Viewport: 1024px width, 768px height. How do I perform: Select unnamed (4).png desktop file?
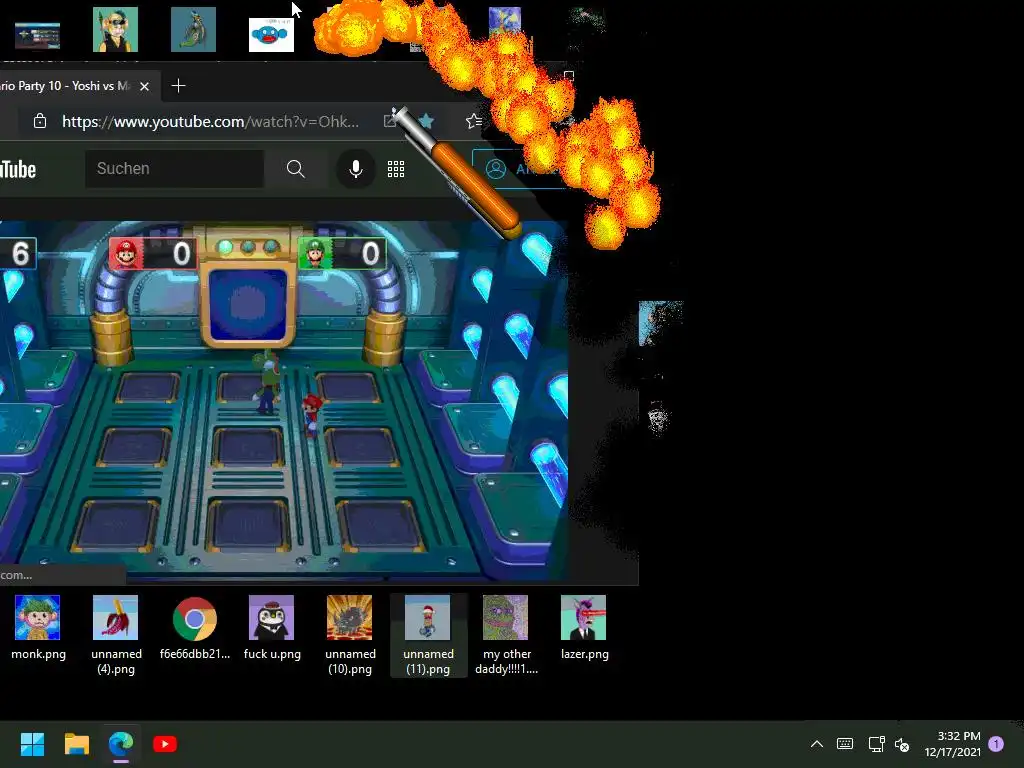[x=116, y=635]
